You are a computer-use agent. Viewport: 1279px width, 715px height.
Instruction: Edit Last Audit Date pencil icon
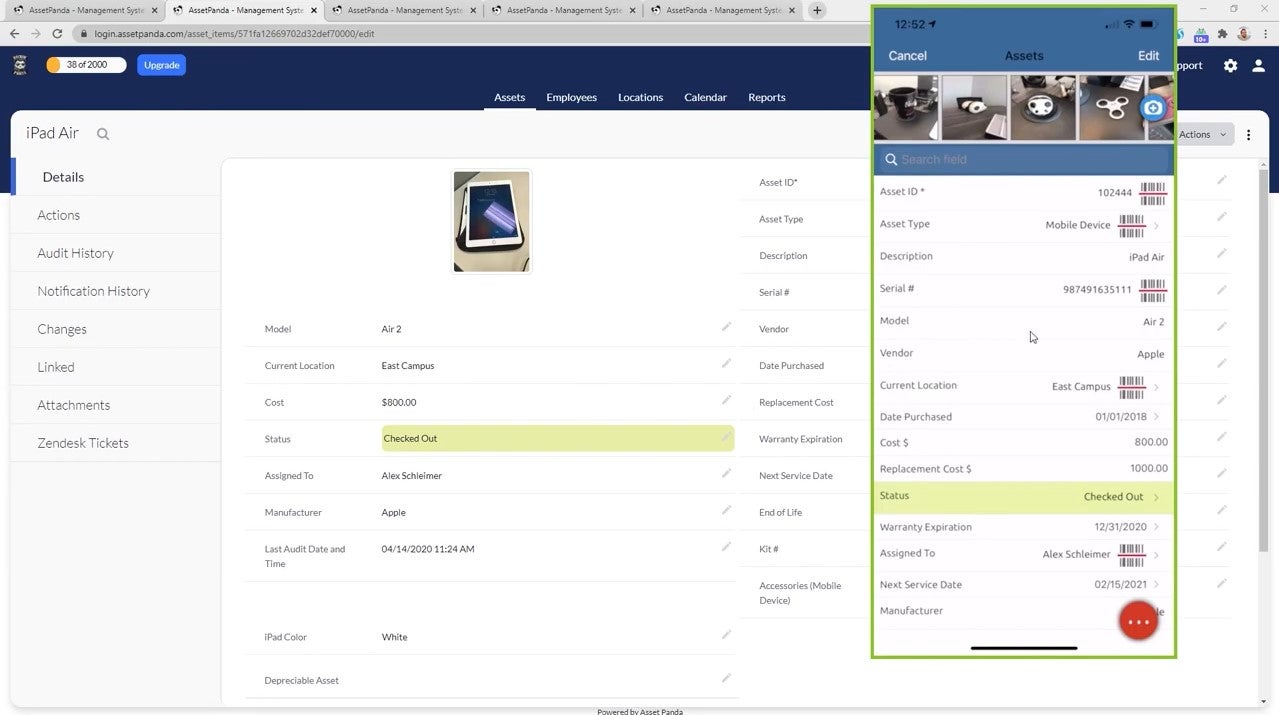(726, 547)
